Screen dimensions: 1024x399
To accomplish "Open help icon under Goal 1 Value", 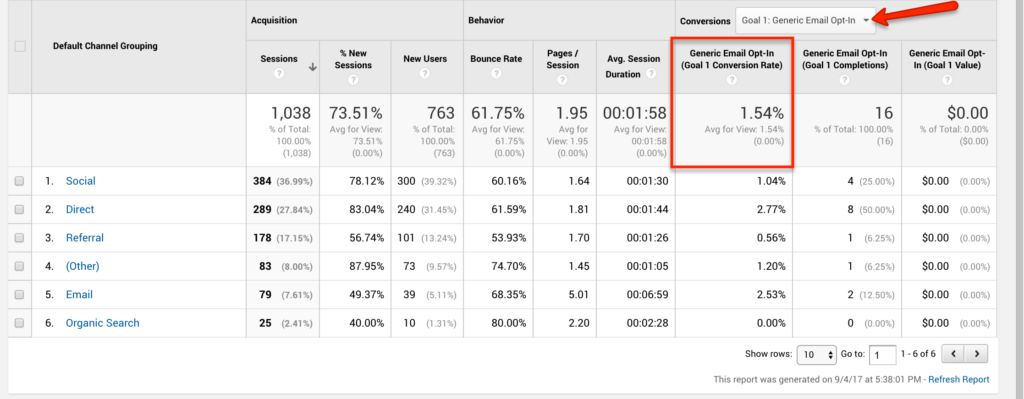I will (947, 80).
